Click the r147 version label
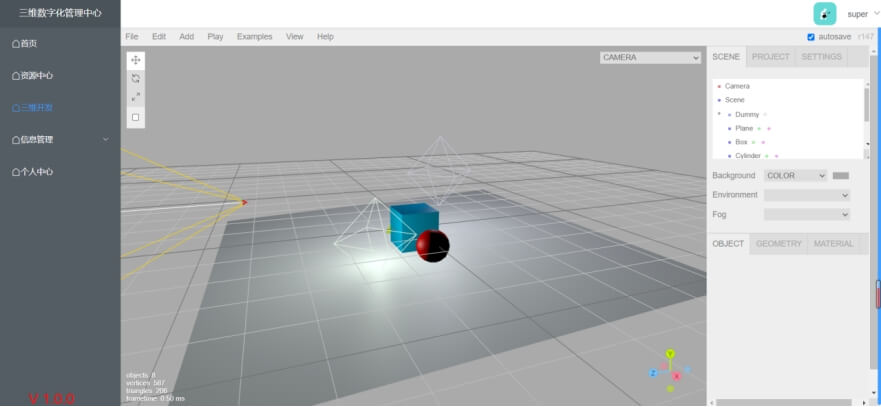This screenshot has height=407, width=881. click(864, 37)
